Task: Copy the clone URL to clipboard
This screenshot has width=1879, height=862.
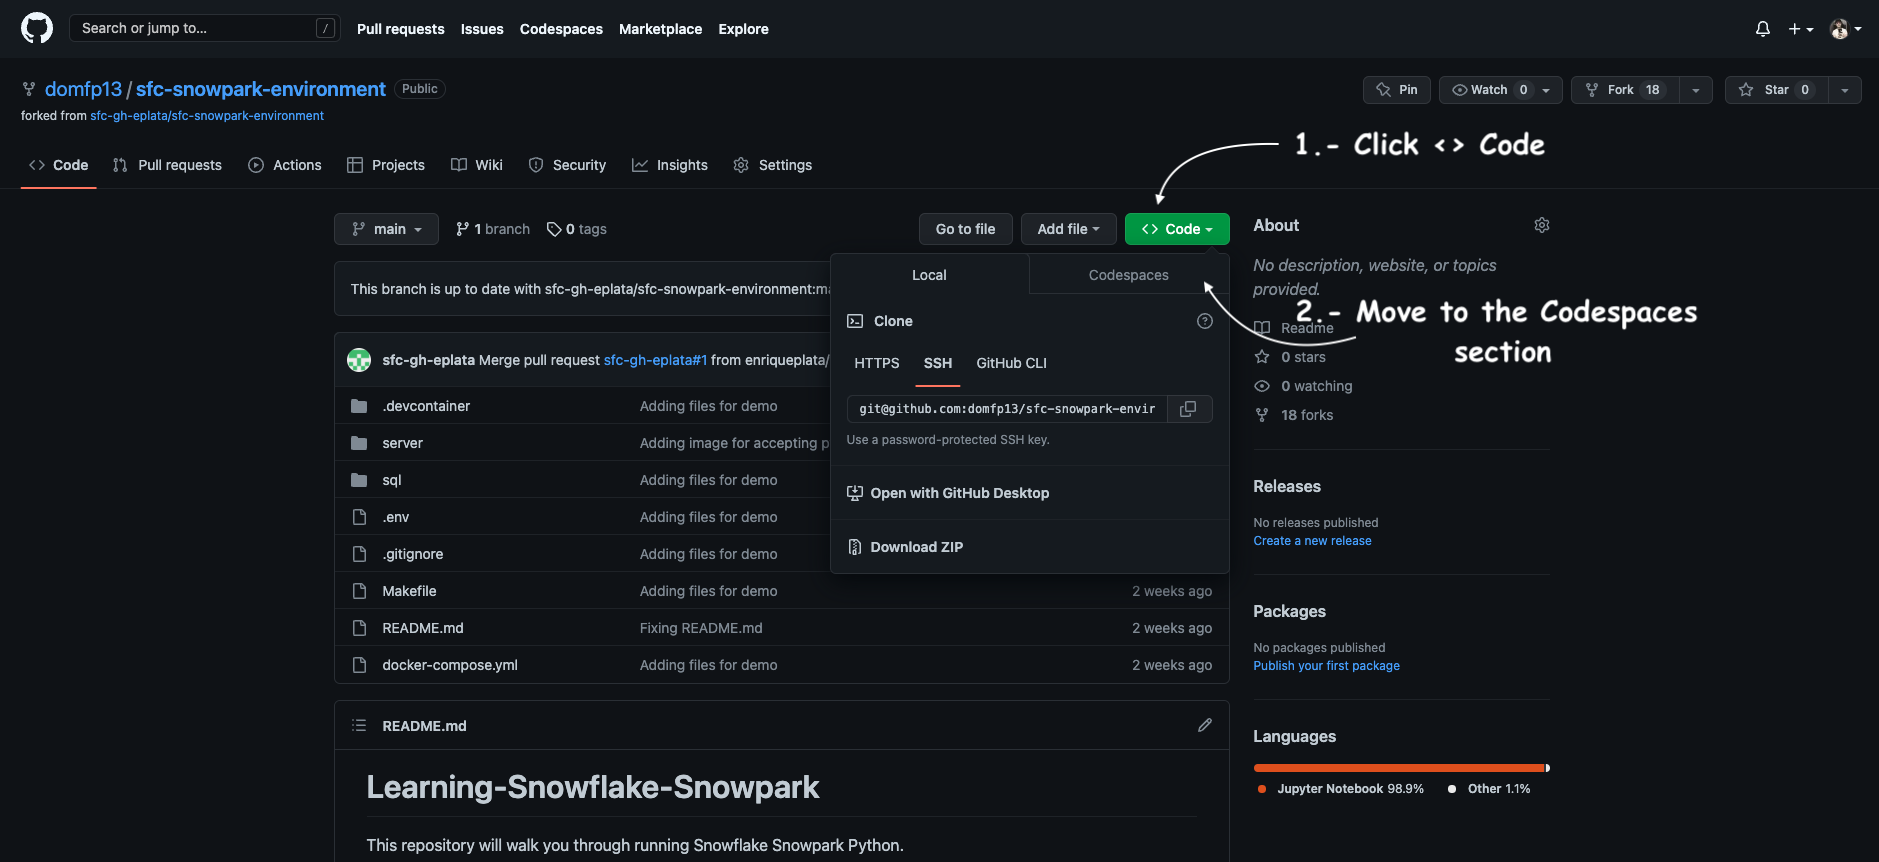Action: [1189, 409]
